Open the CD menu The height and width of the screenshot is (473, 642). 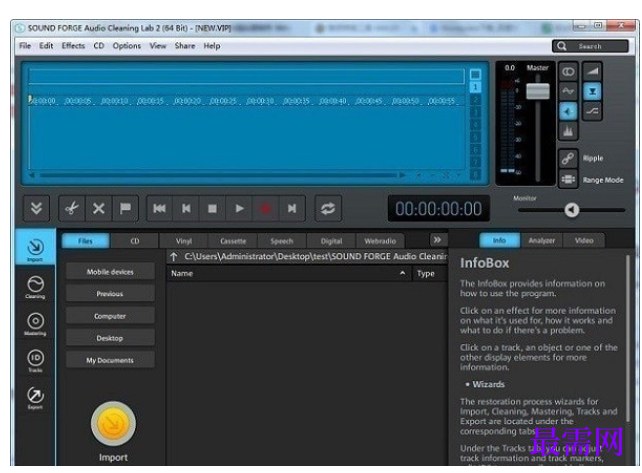(99, 45)
